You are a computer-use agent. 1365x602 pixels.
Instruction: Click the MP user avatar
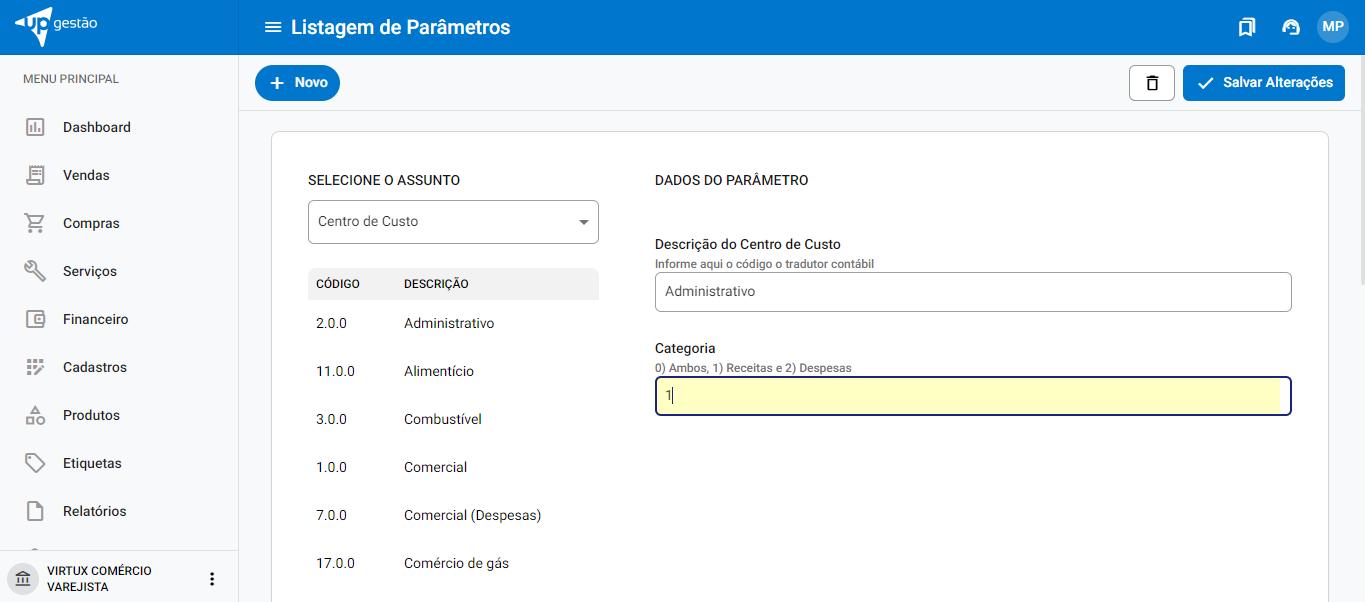[1332, 27]
